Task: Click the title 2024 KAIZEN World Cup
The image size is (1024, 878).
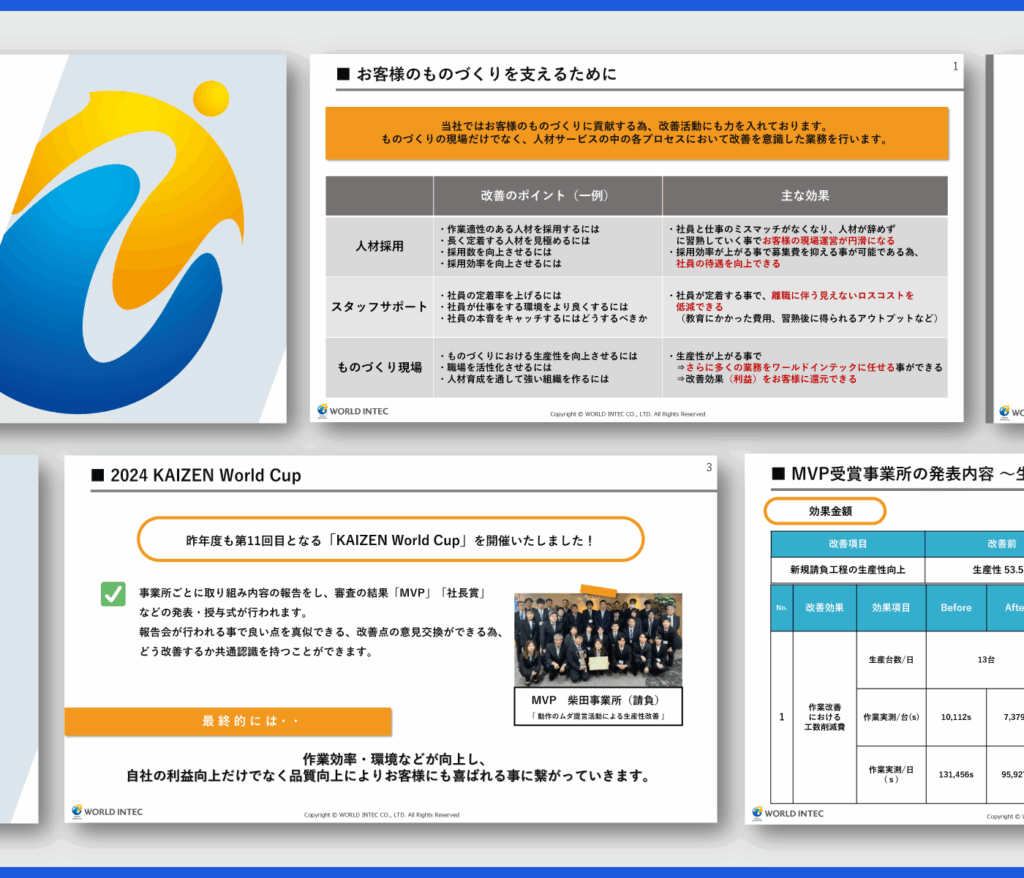Action: coord(206,475)
